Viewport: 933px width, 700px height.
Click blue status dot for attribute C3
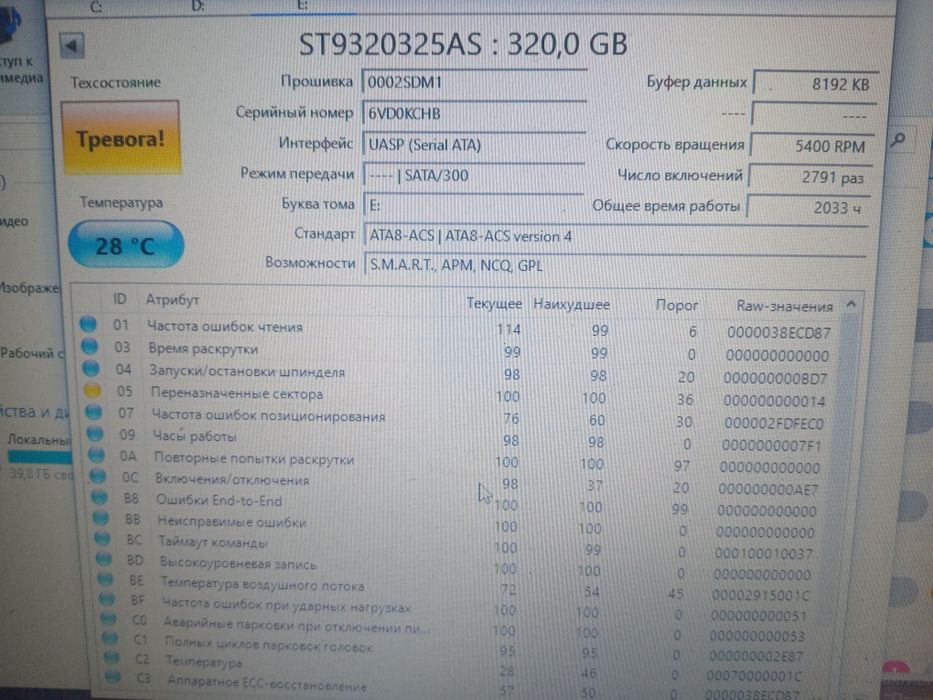point(112,677)
